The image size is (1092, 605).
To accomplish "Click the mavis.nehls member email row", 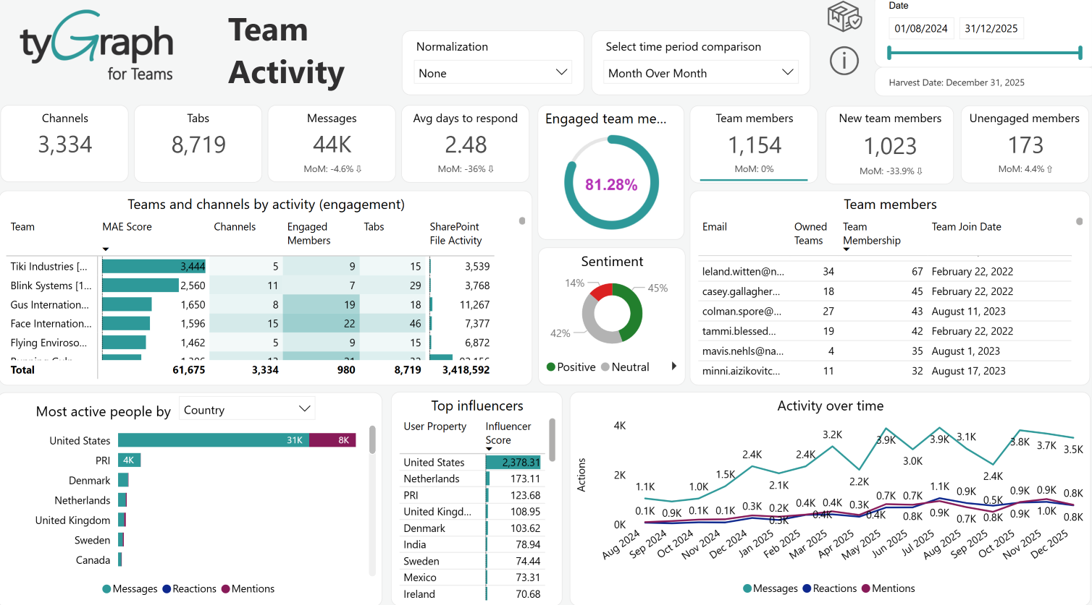I will click(x=886, y=351).
